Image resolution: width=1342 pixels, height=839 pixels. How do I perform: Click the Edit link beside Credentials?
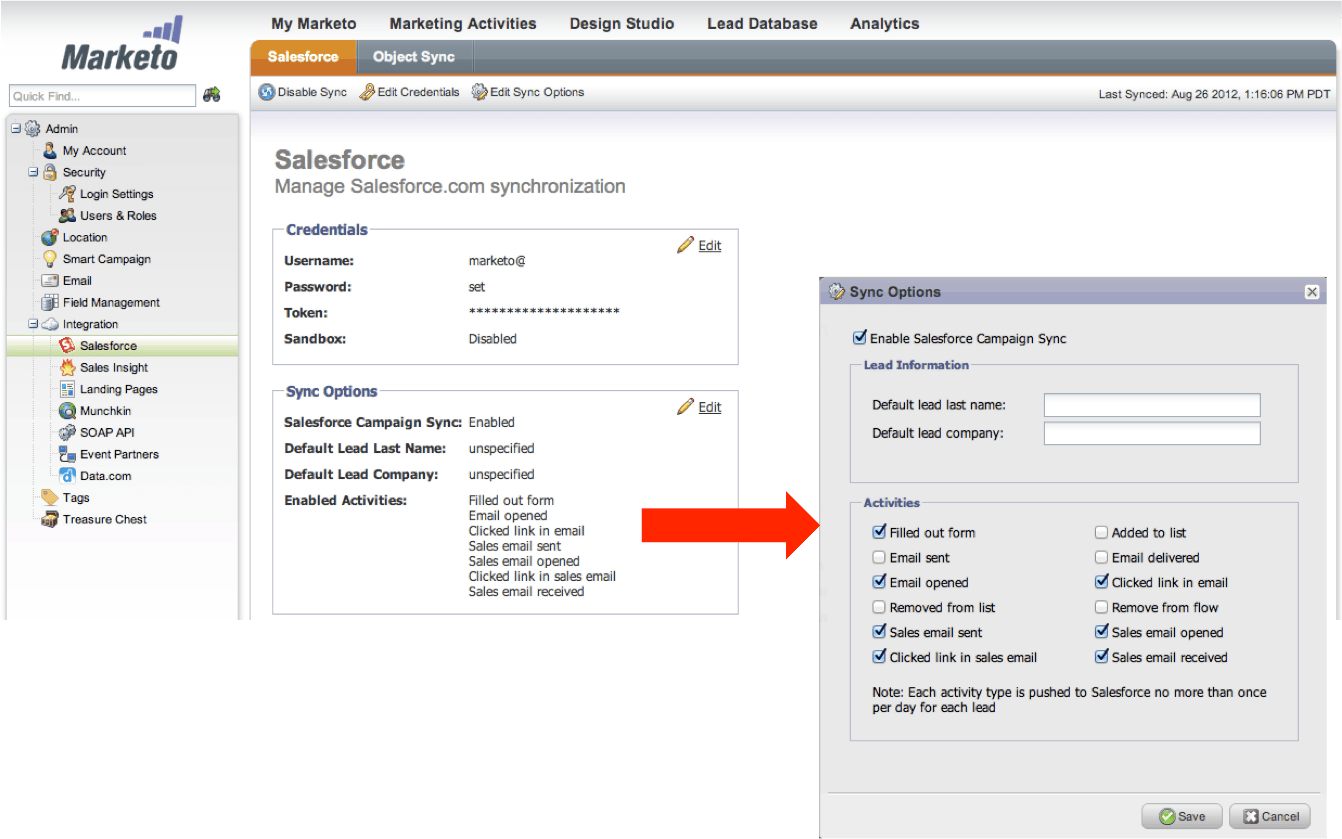pyautogui.click(x=709, y=245)
